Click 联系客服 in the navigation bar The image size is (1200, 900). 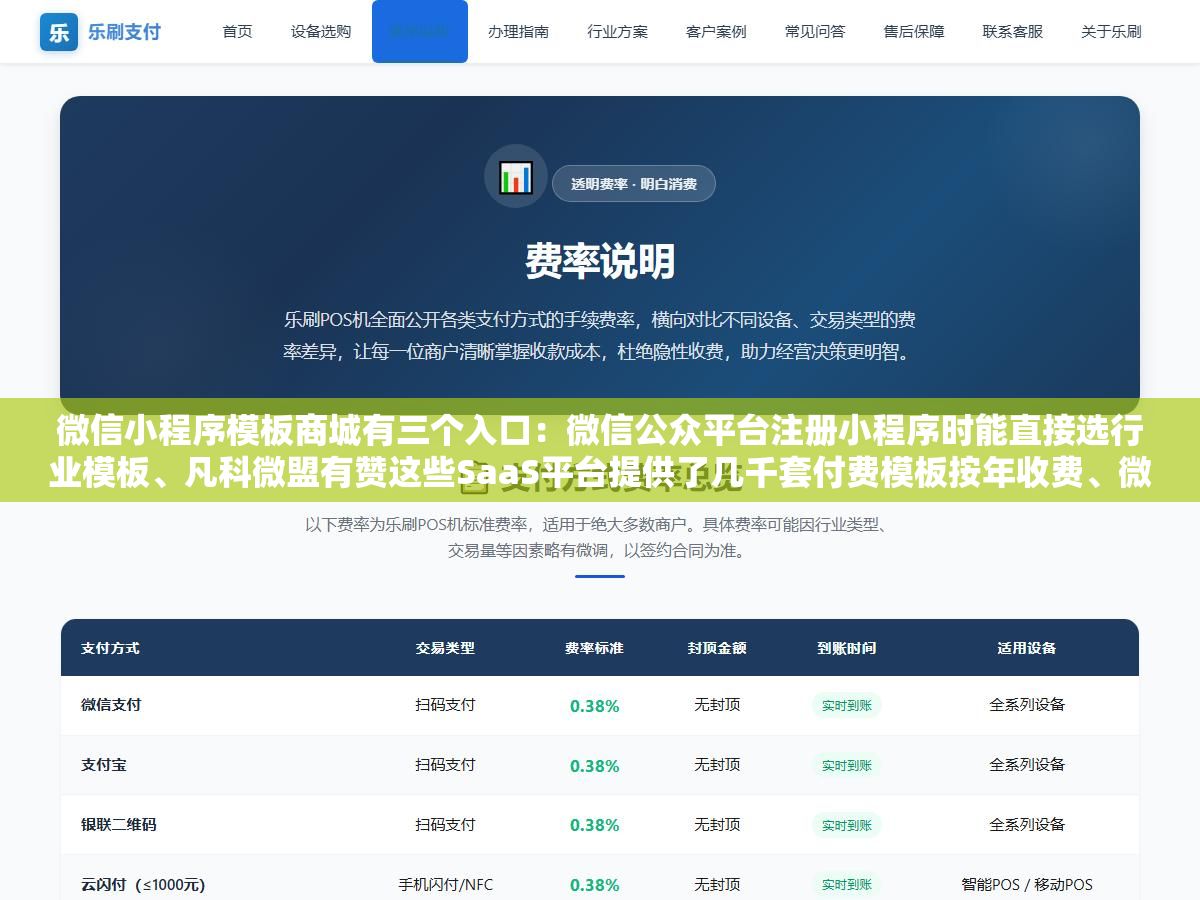[x=1013, y=31]
